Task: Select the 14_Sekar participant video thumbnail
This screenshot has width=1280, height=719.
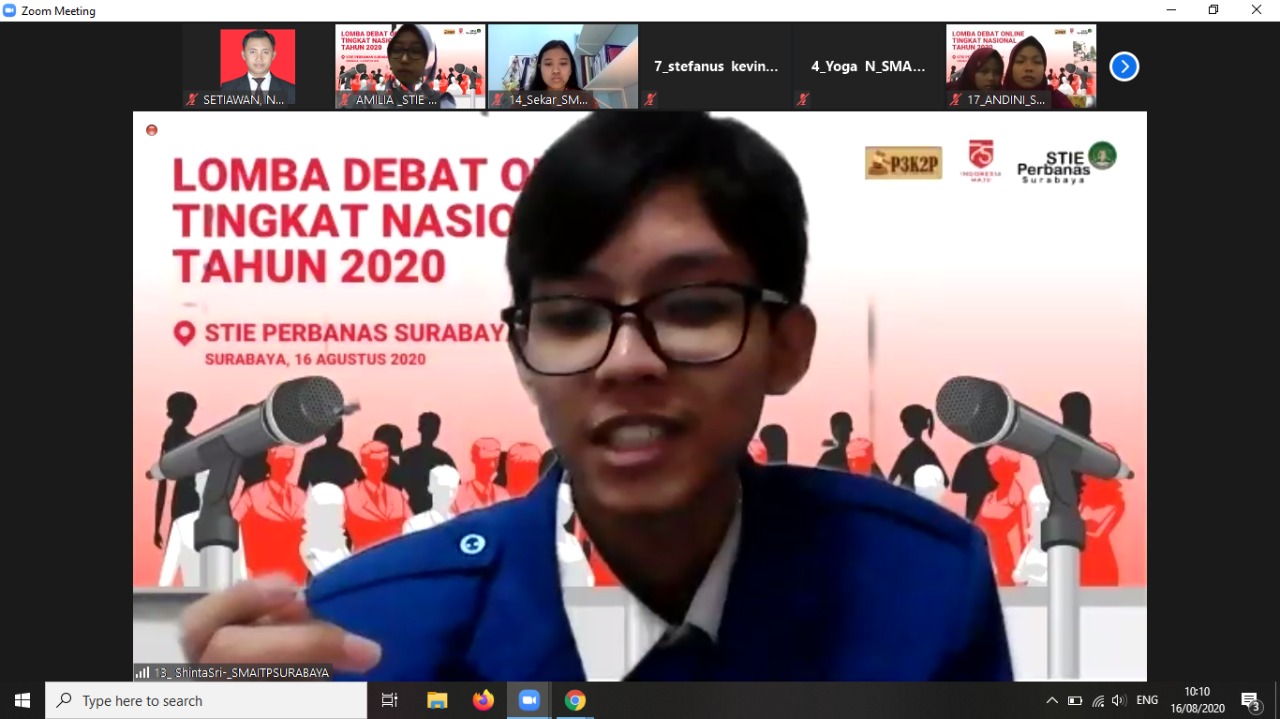Action: click(x=563, y=66)
